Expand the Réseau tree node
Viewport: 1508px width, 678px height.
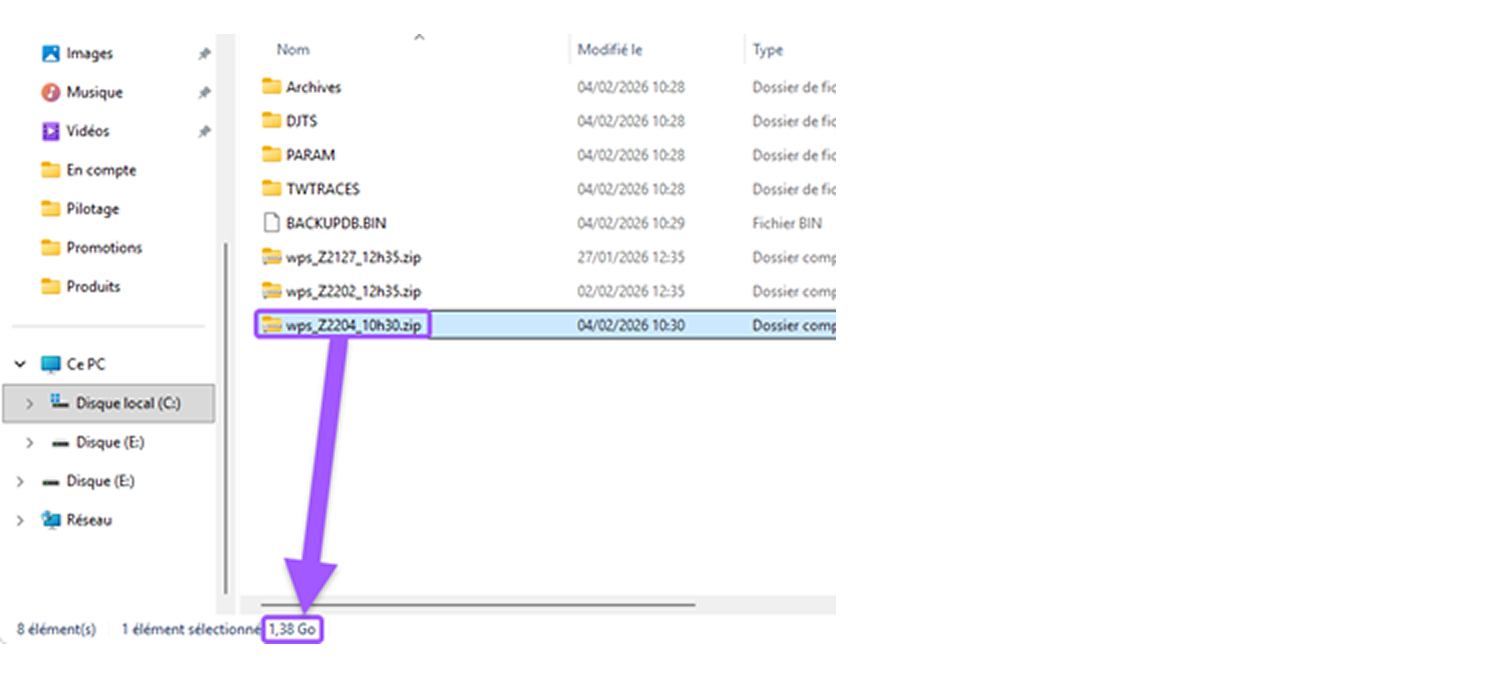[20, 520]
